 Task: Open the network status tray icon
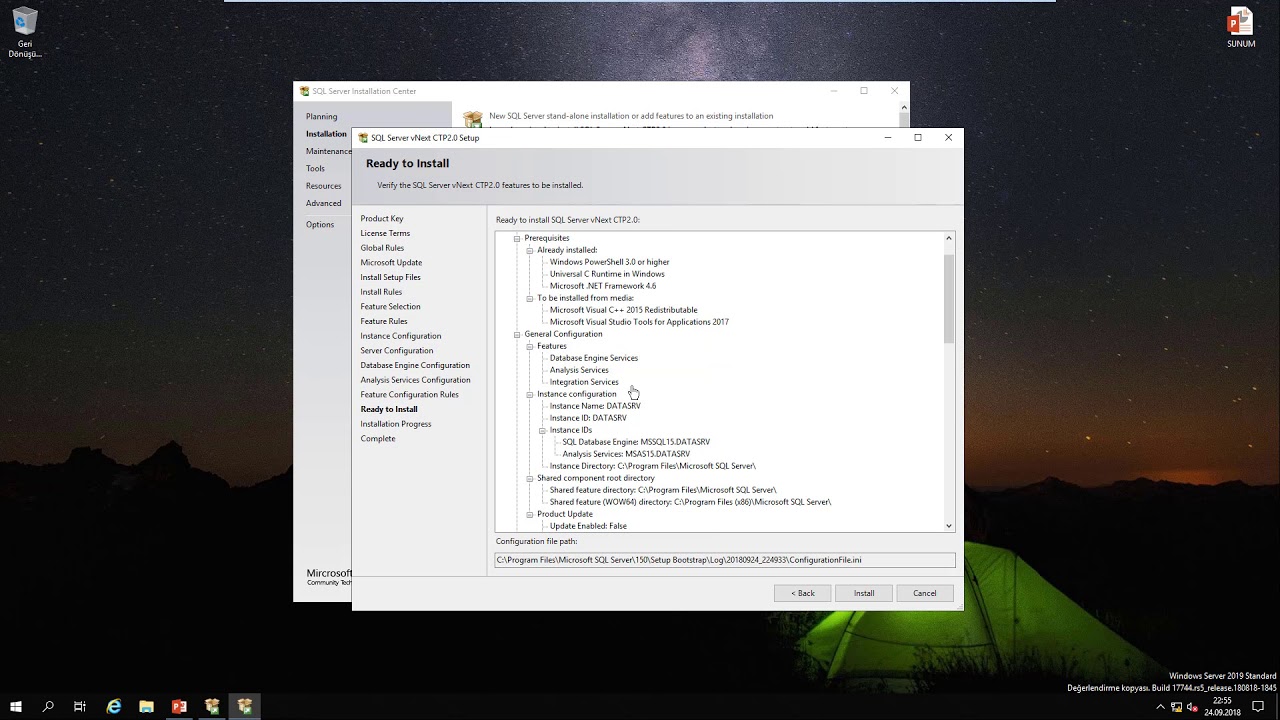pyautogui.click(x=1177, y=707)
